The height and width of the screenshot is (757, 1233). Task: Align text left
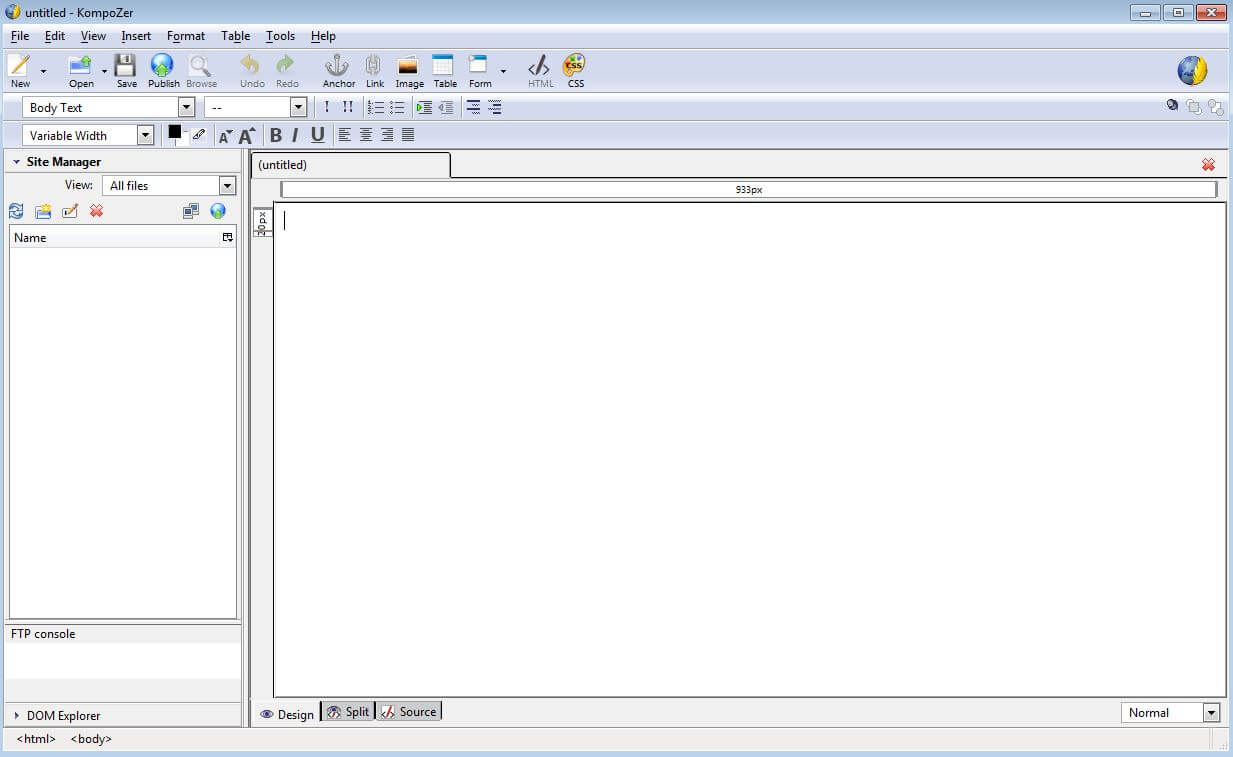click(x=345, y=135)
